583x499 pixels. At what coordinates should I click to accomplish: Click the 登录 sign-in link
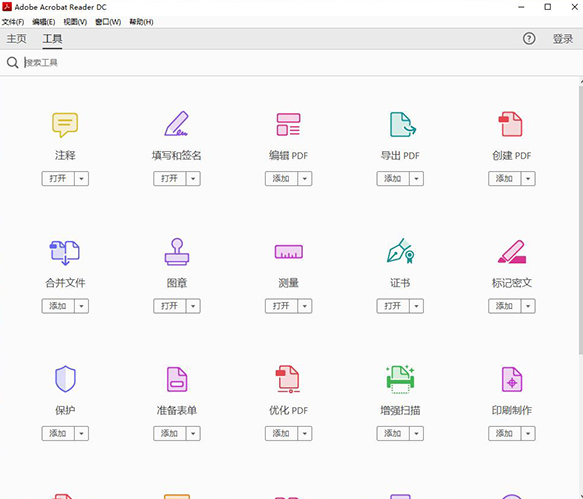click(563, 39)
